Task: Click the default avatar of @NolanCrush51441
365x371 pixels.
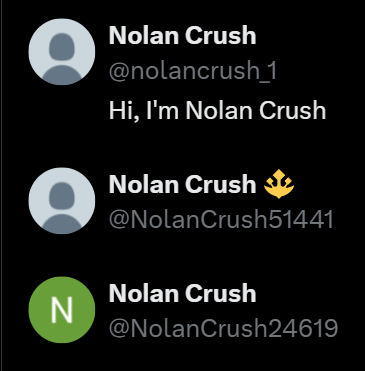Action: (62, 201)
